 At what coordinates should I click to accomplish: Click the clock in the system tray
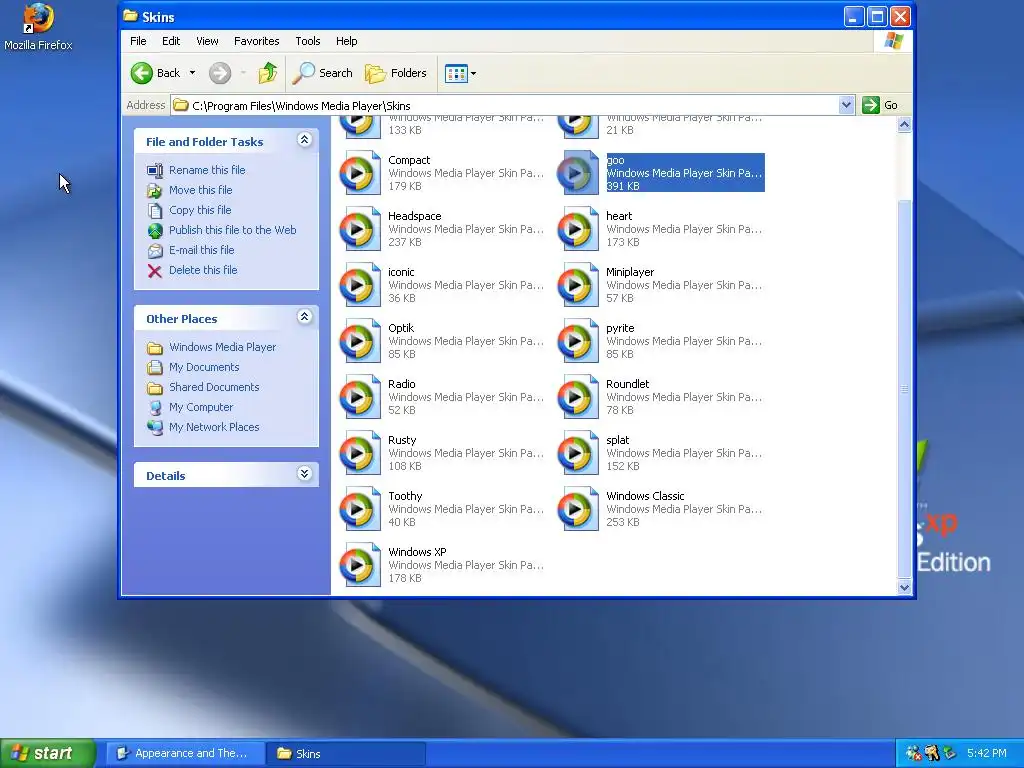(987, 753)
